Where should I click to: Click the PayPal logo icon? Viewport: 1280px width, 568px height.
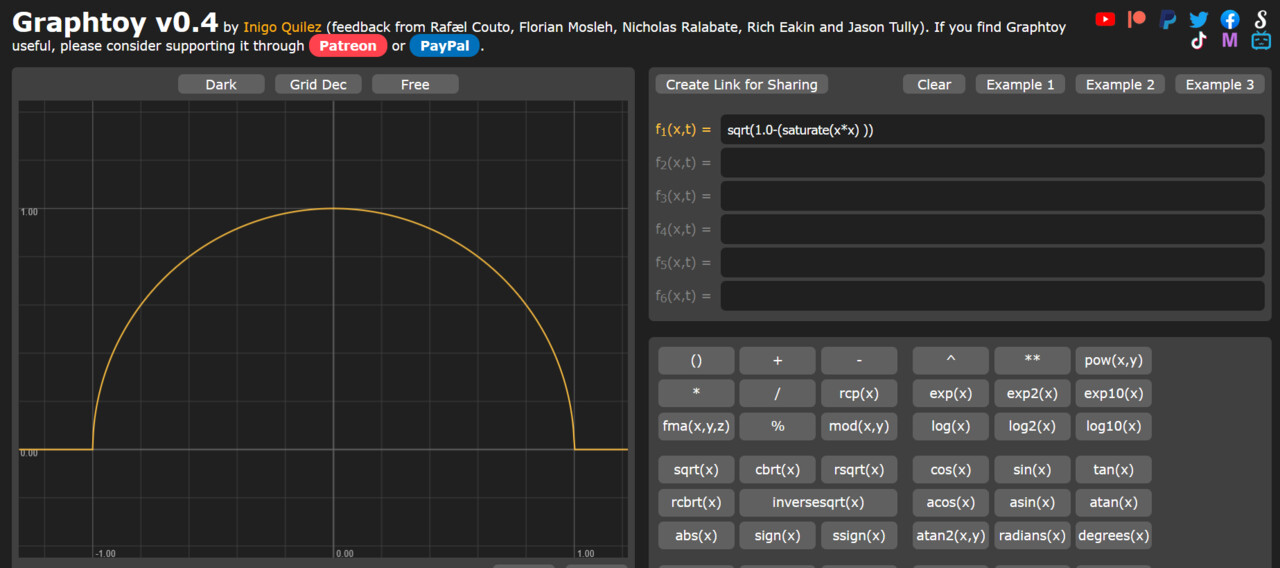pos(1167,19)
